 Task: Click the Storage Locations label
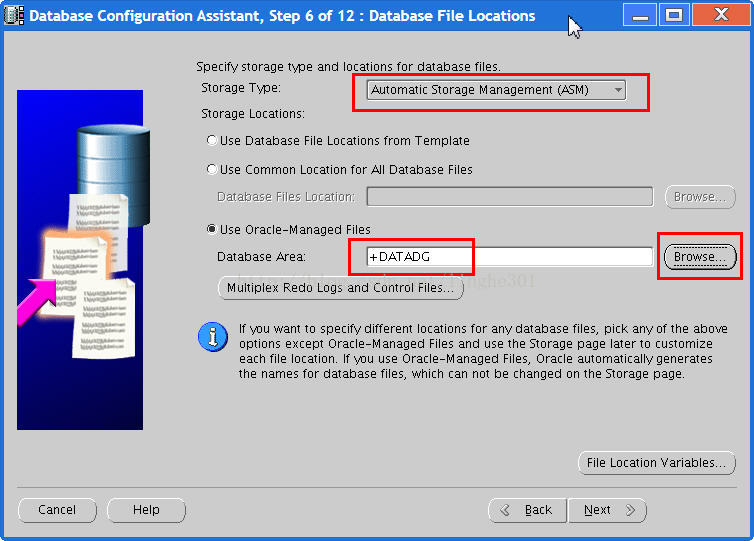[253, 114]
